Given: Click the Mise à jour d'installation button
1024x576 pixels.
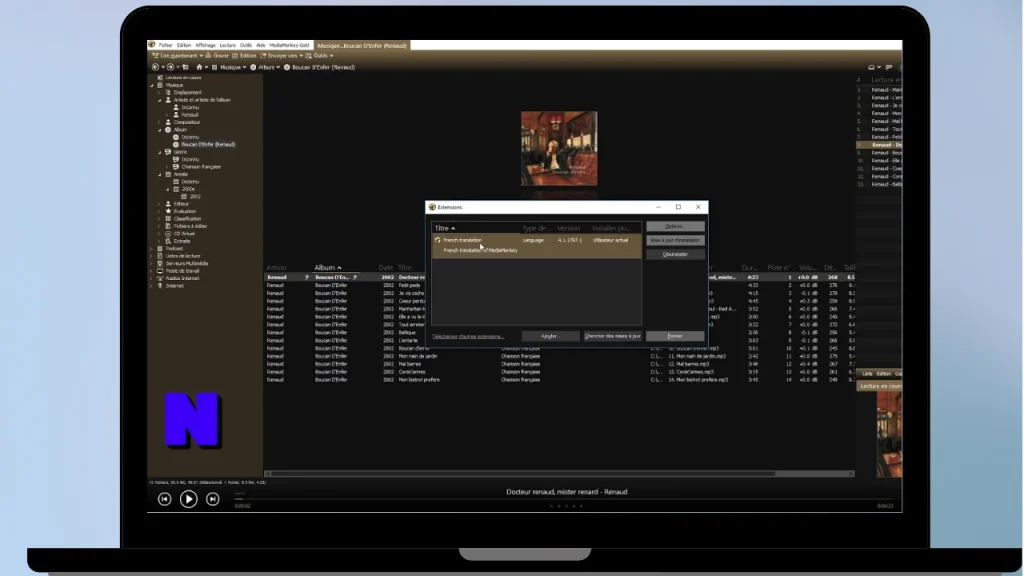Looking at the screenshot, I should pyautogui.click(x=675, y=240).
